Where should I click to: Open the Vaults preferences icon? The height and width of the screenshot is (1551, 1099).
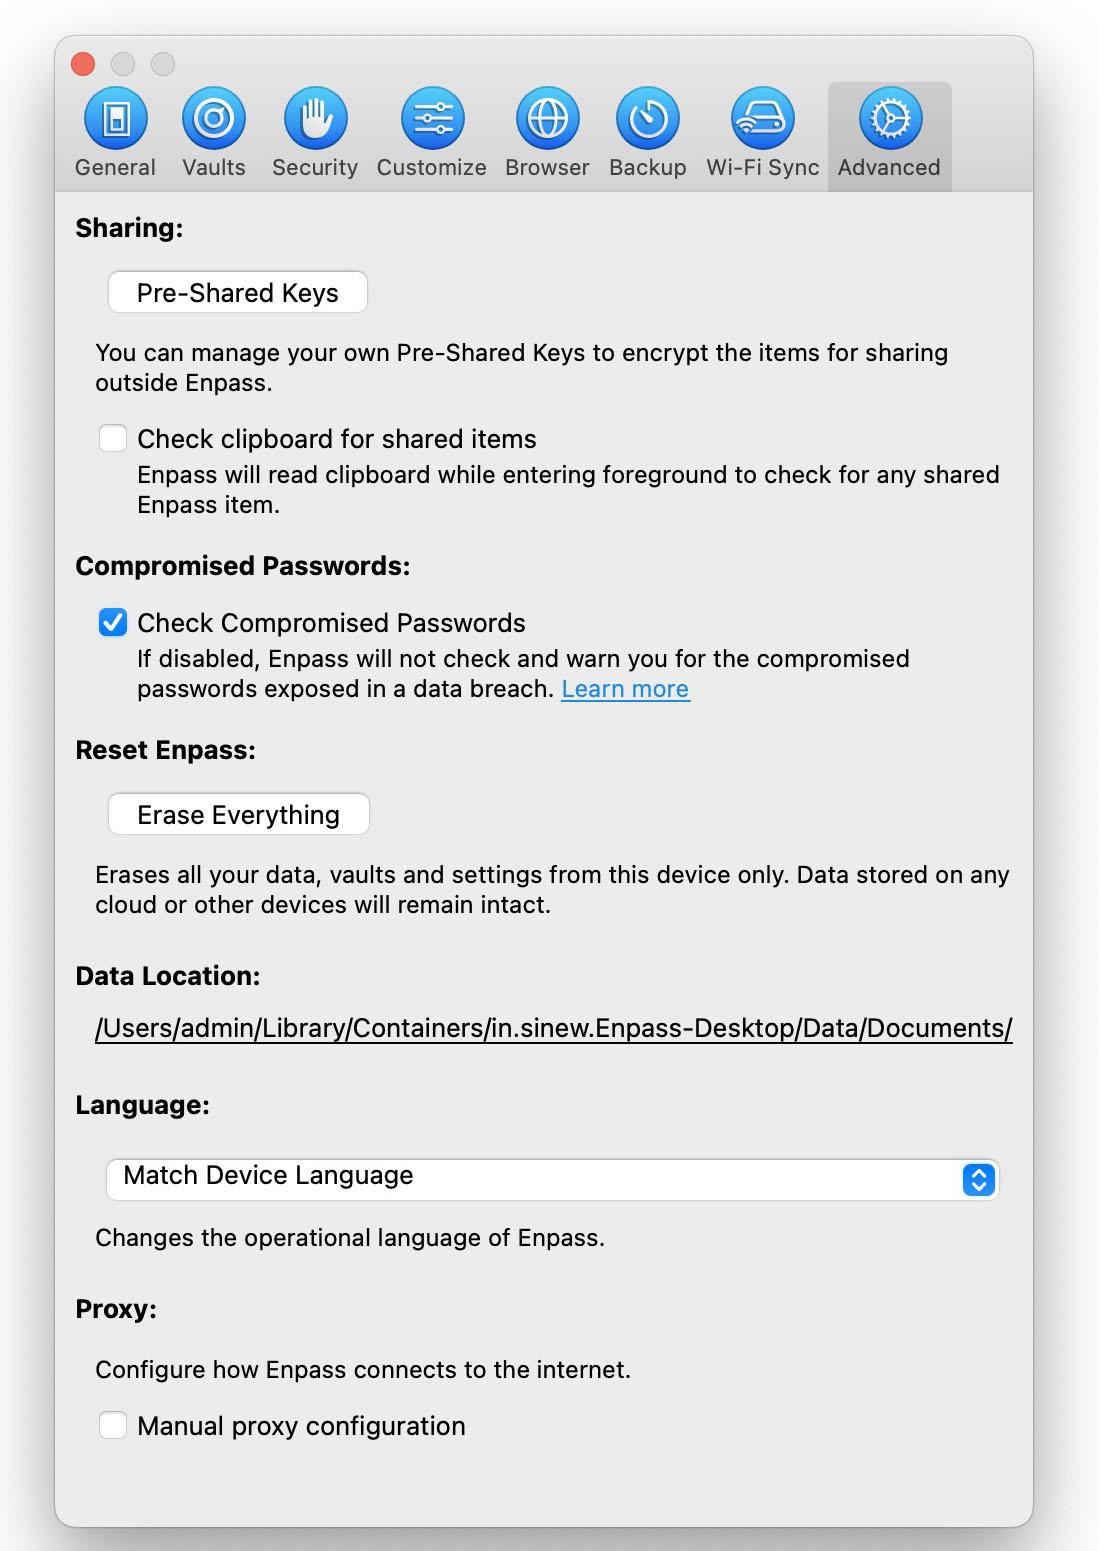(x=213, y=119)
